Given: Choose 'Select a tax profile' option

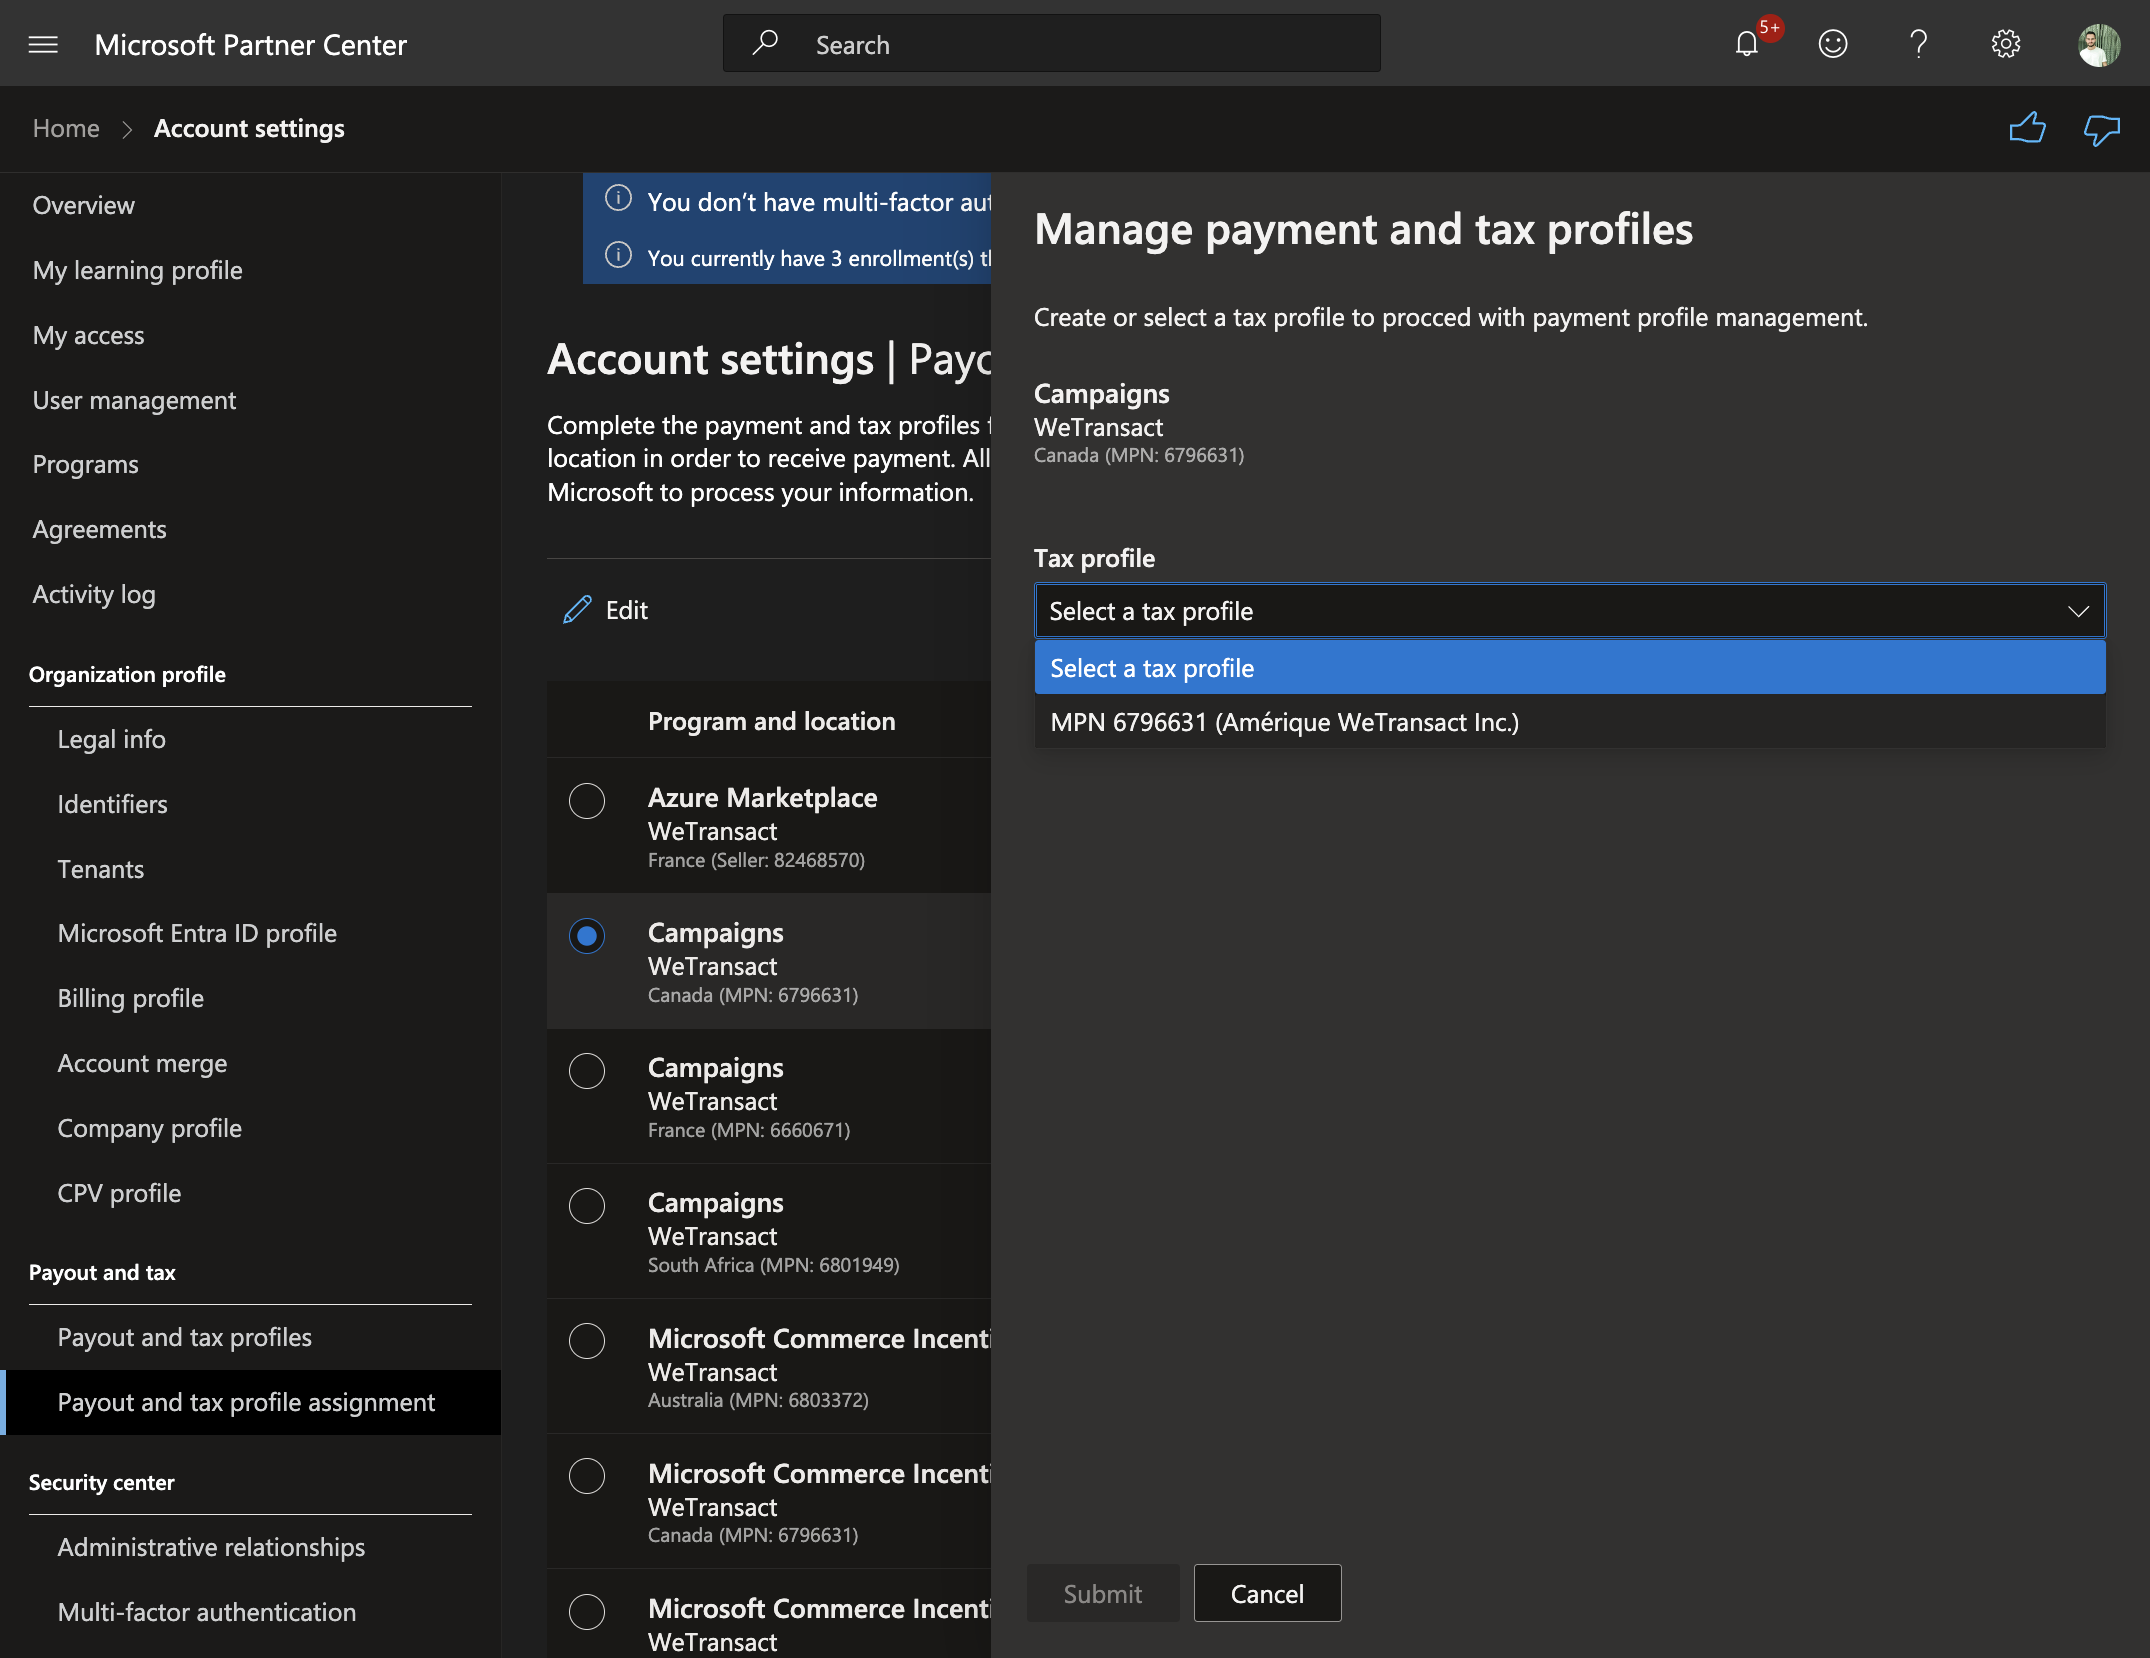Looking at the screenshot, I should coord(1570,668).
